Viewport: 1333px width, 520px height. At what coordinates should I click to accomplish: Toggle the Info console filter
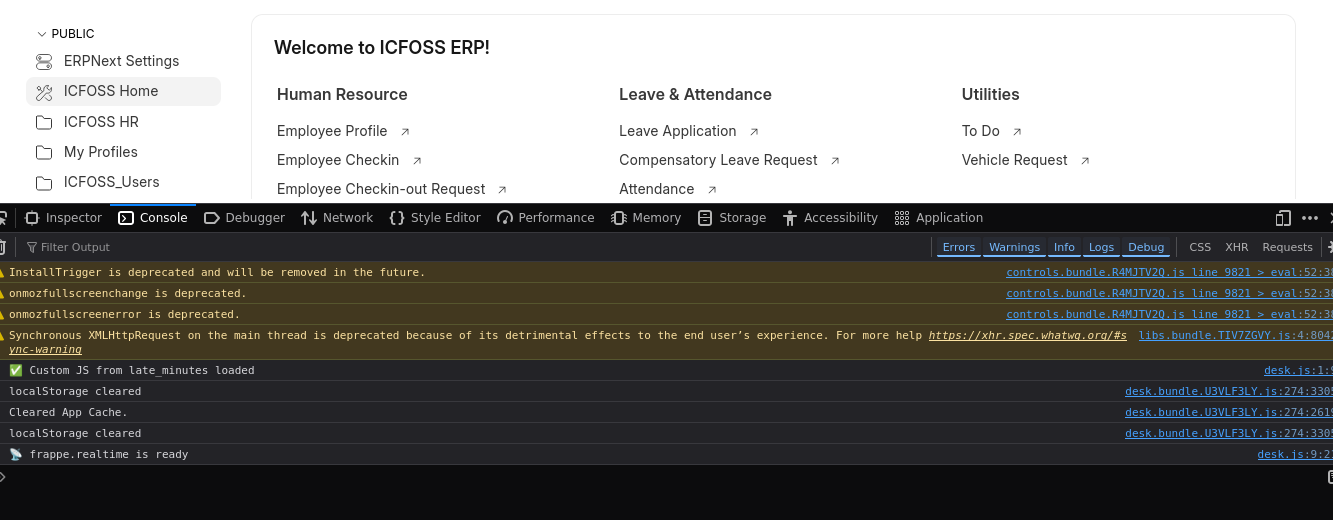(1064, 247)
